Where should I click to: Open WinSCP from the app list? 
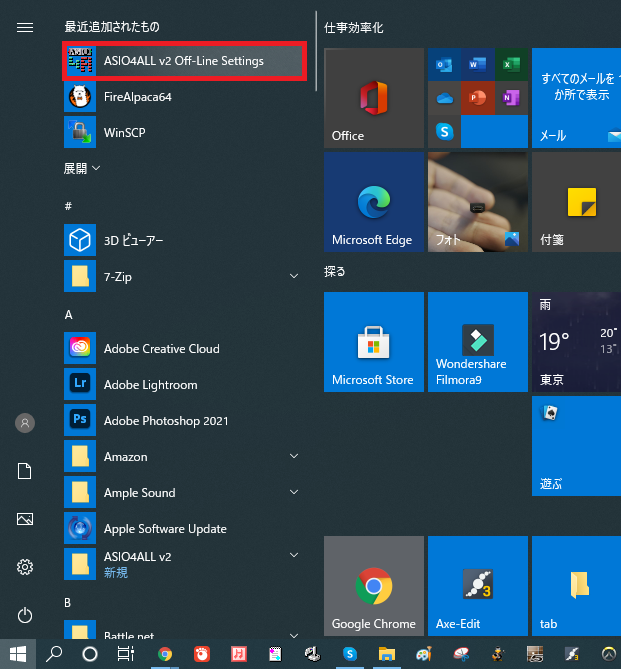pos(184,132)
